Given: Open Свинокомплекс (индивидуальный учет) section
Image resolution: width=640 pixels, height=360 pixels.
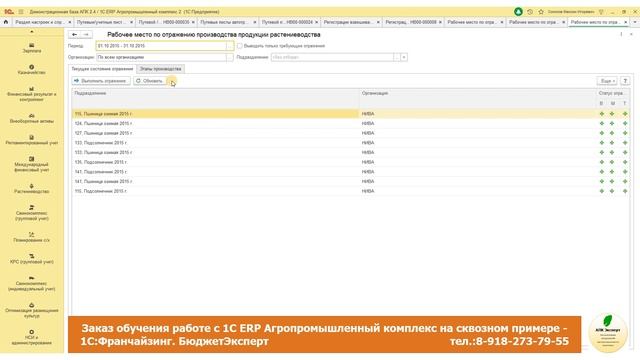Looking at the screenshot, I should pyautogui.click(x=32, y=283).
